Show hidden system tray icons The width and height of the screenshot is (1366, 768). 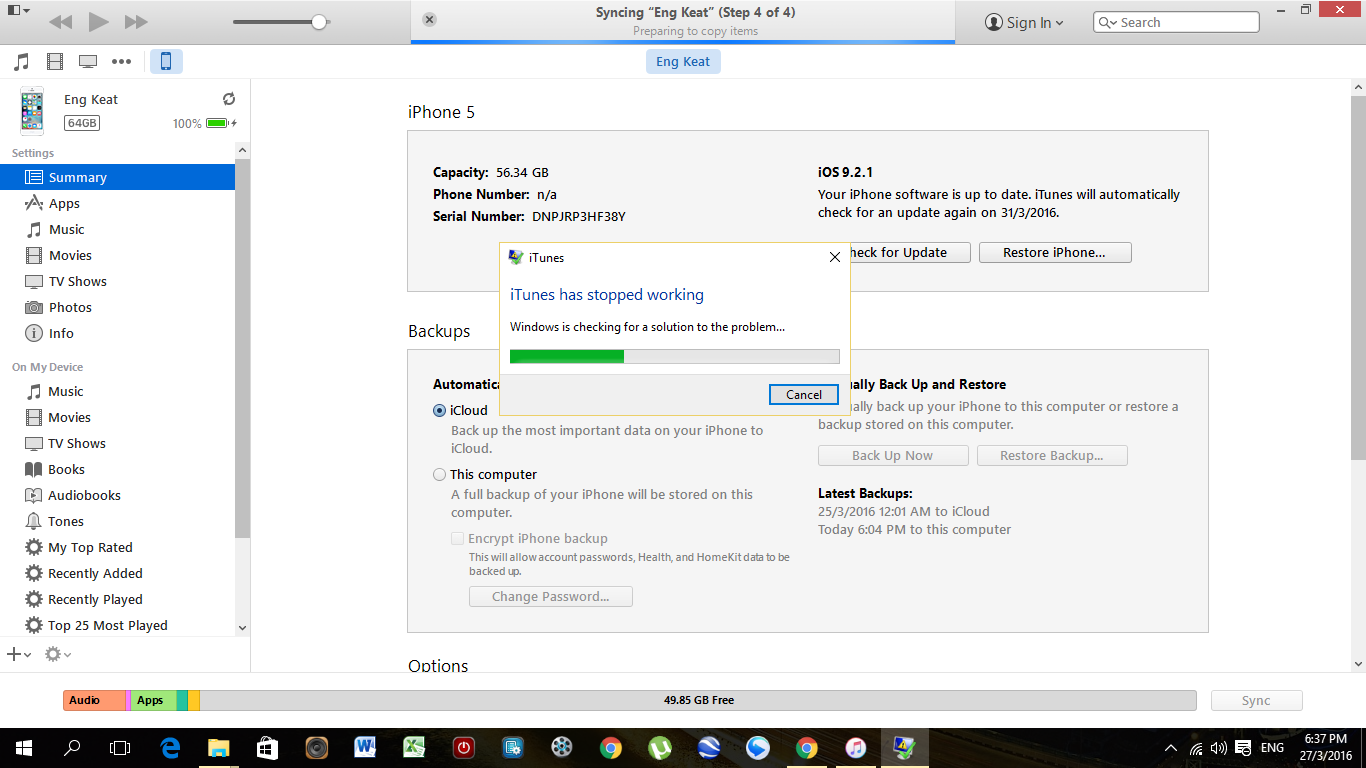click(1171, 748)
